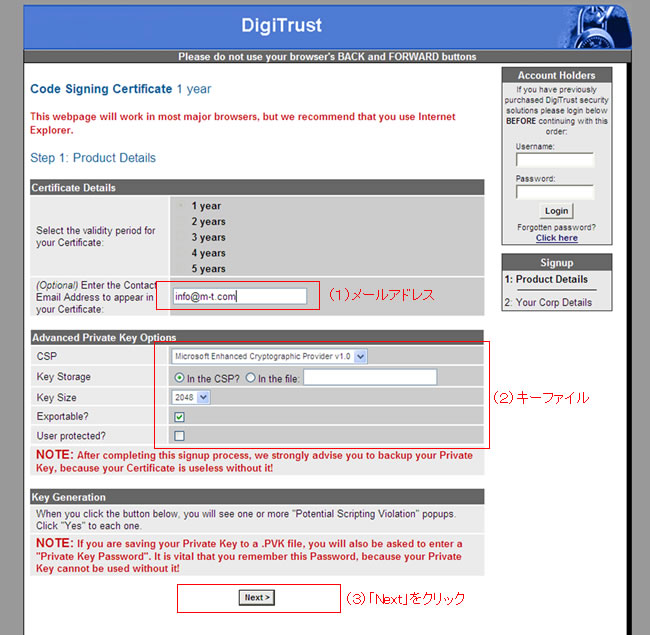Open the forgotten password 'Click here' link

[x=556, y=238]
